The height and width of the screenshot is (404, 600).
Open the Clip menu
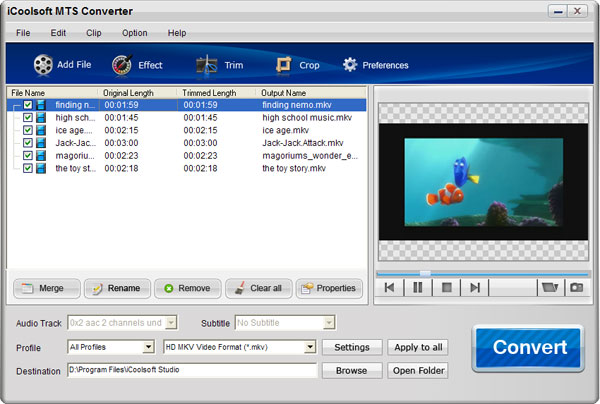coord(94,33)
